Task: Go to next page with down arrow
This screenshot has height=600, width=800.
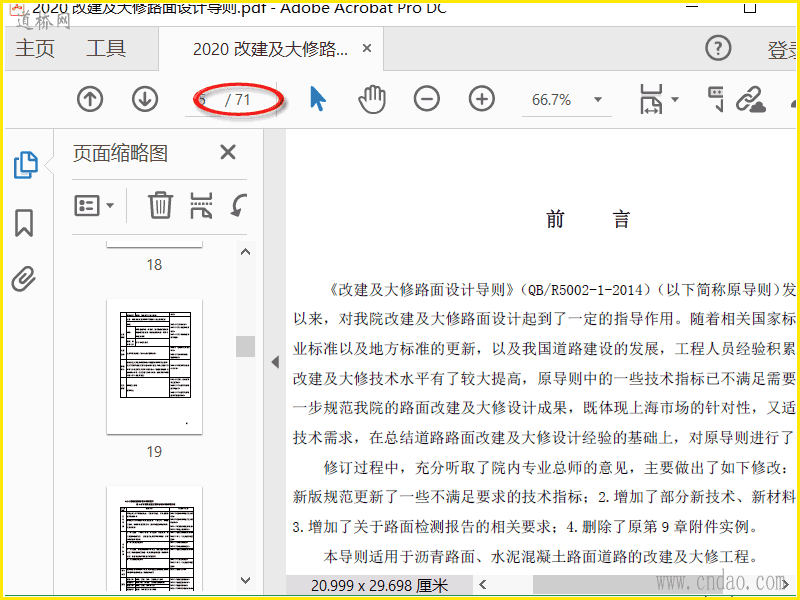Action: (x=145, y=99)
